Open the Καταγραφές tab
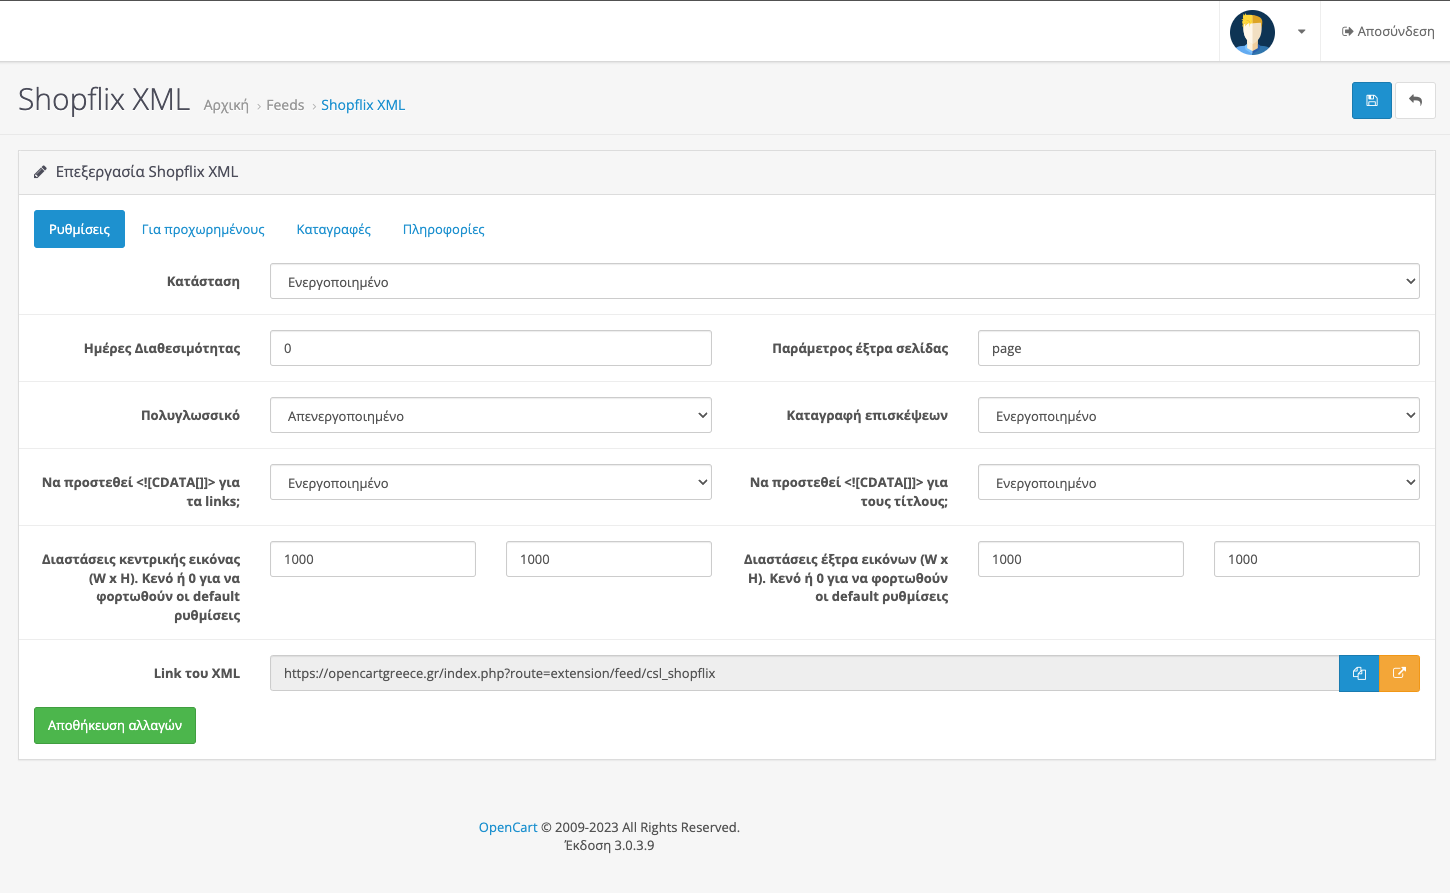1450x893 pixels. [334, 229]
